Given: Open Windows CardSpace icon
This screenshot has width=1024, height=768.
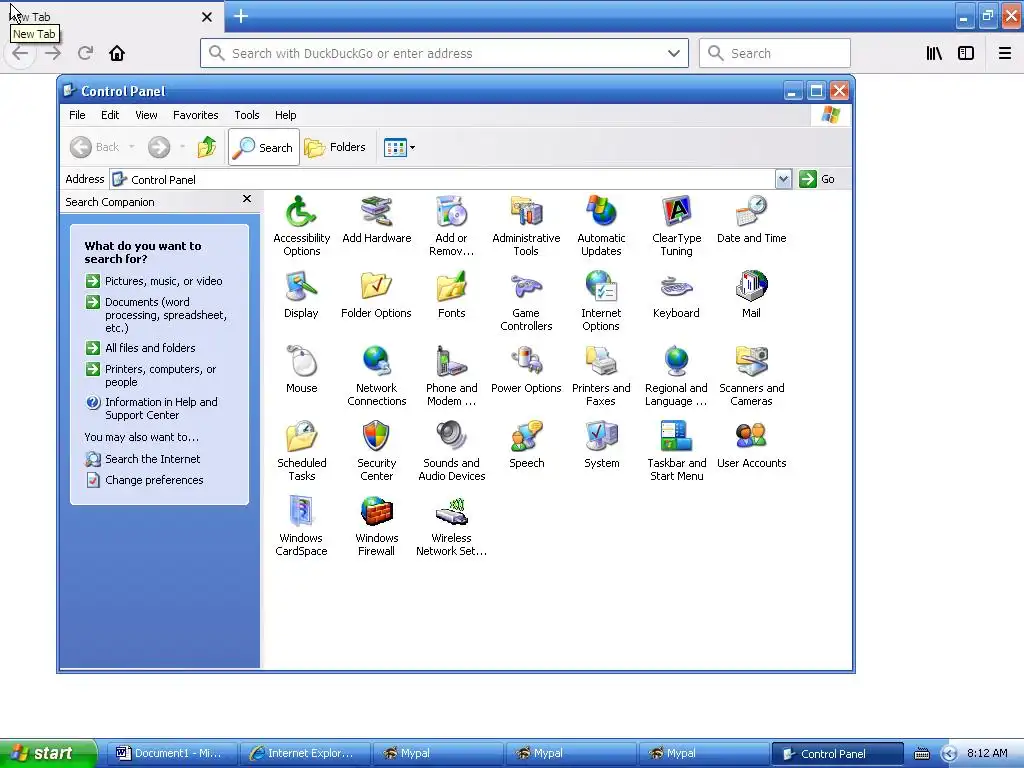Looking at the screenshot, I should [301, 526].
